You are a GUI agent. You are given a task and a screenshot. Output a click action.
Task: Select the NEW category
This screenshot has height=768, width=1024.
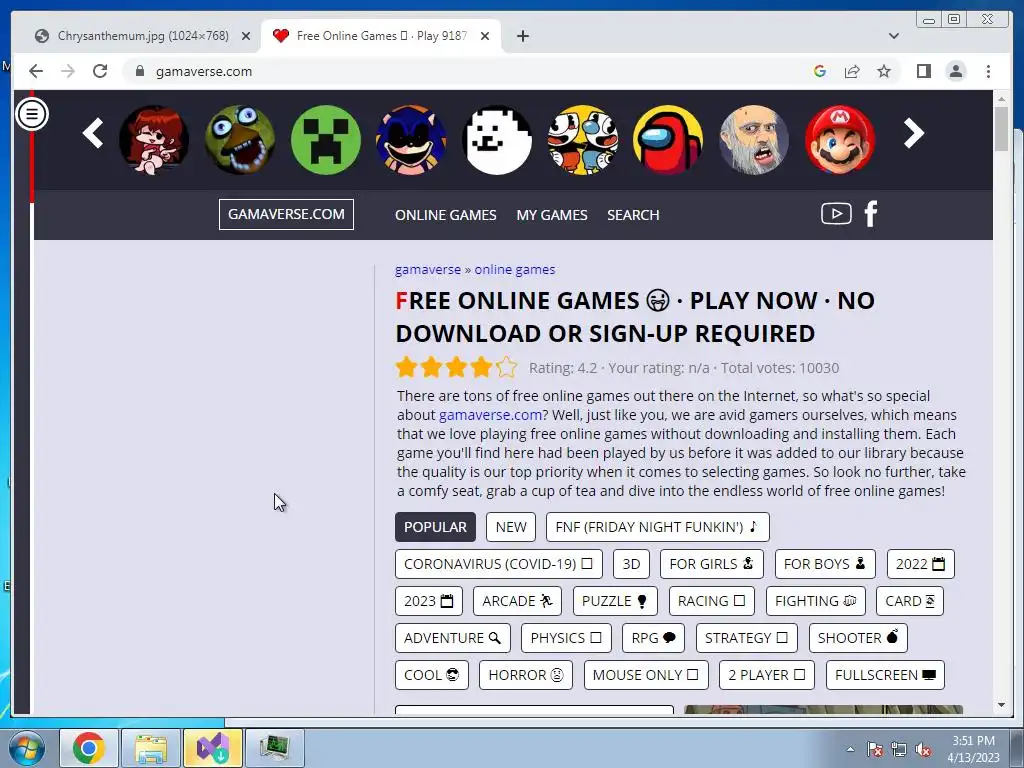click(511, 527)
